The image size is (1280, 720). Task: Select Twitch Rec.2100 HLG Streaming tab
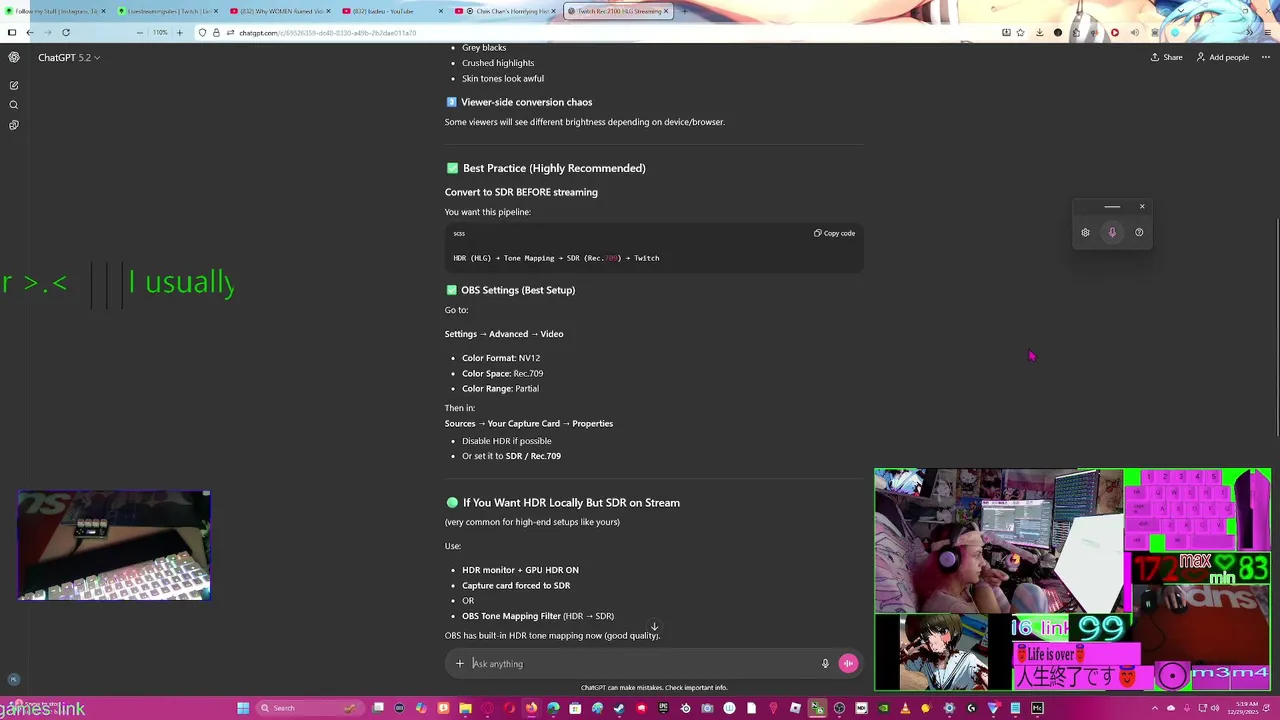(x=618, y=11)
